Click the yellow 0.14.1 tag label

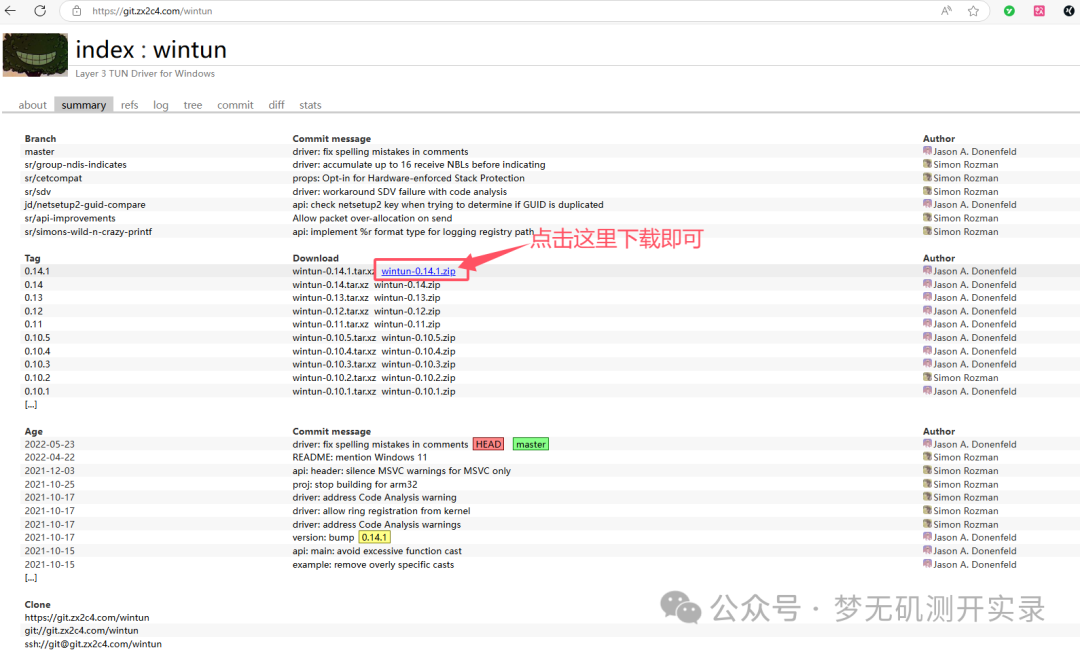tap(374, 537)
